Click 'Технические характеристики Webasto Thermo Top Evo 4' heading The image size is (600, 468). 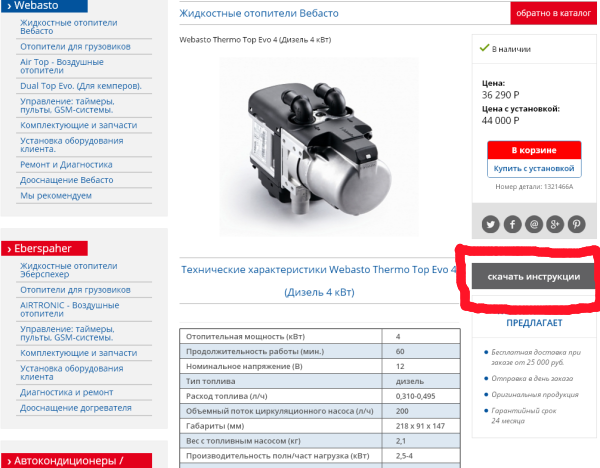click(319, 269)
